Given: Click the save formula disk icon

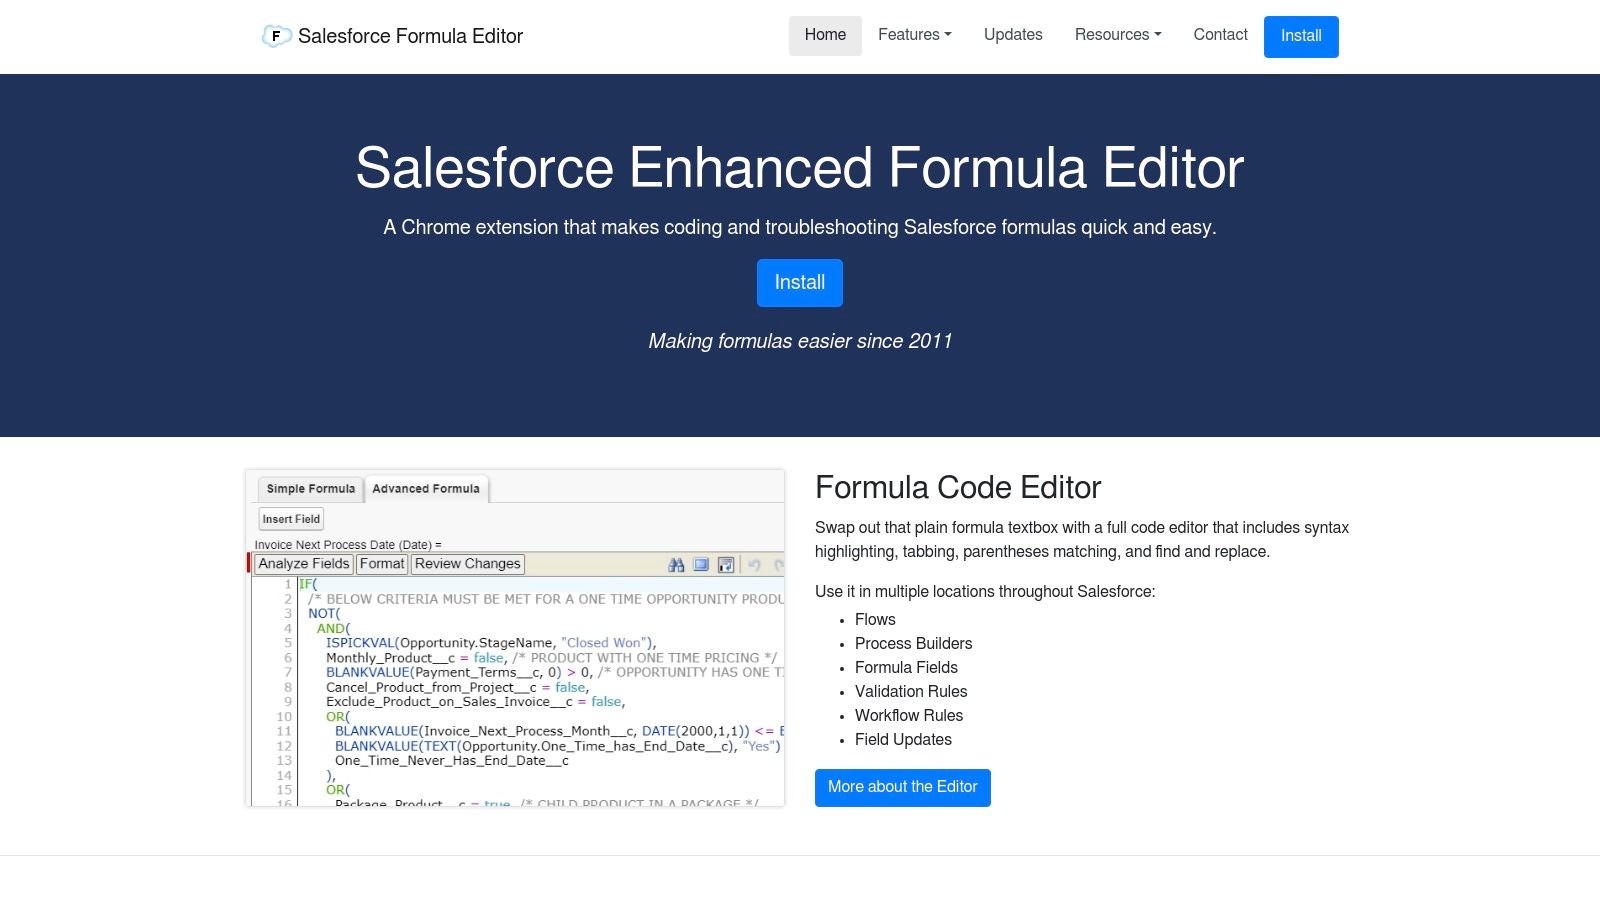Looking at the screenshot, I should click(x=725, y=565).
